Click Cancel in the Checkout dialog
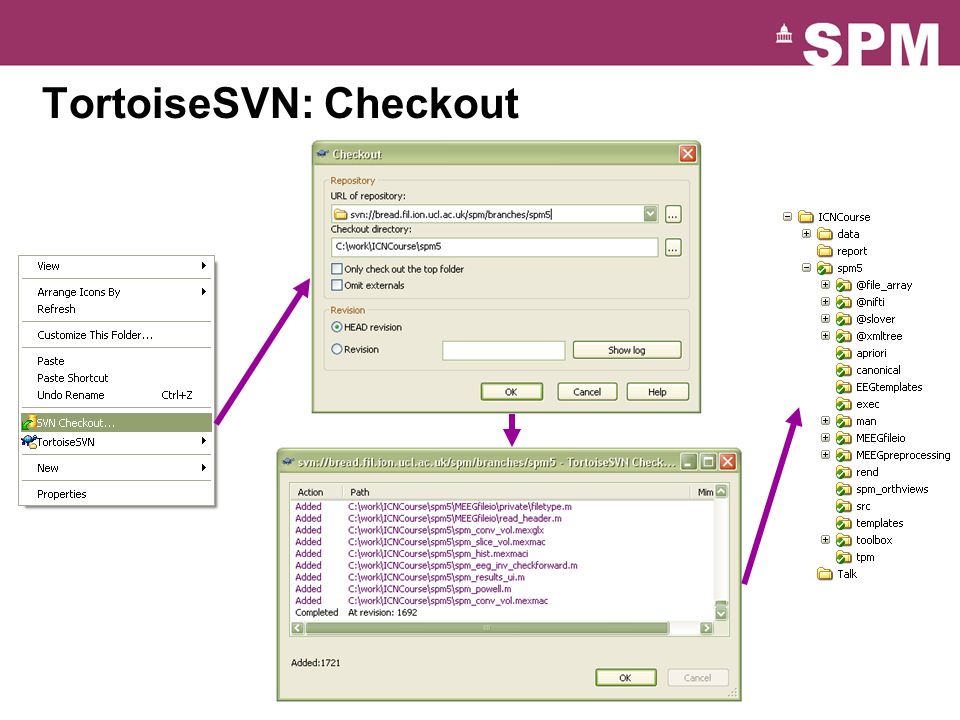The image size is (960, 720). point(587,392)
